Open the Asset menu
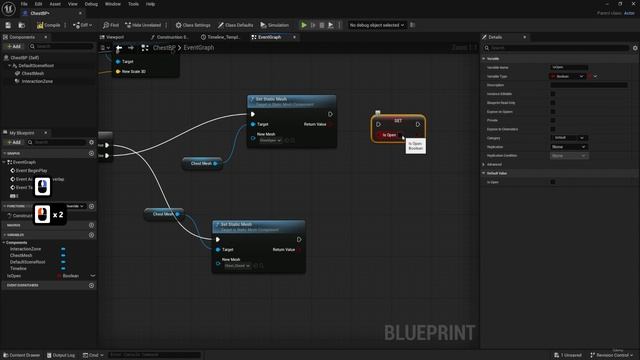The image size is (640, 360). pos(55,4)
